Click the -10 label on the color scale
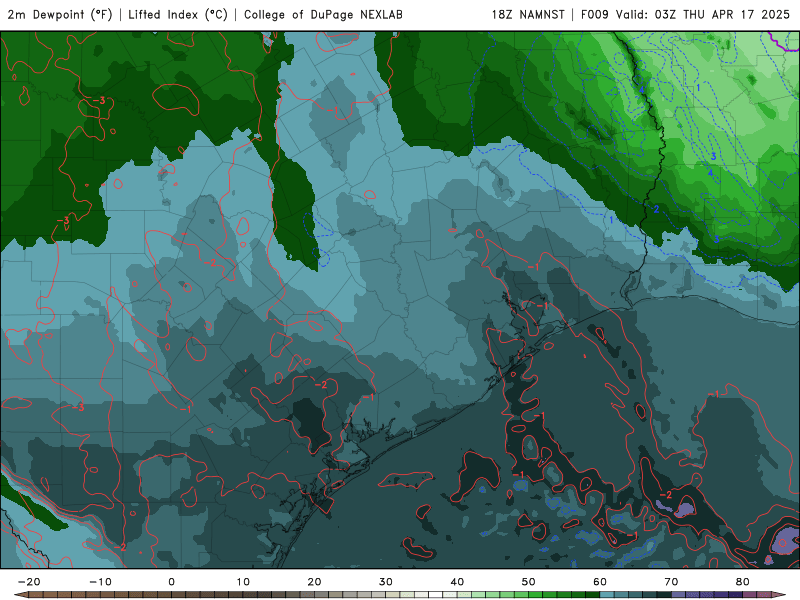800x600 pixels. click(x=100, y=582)
